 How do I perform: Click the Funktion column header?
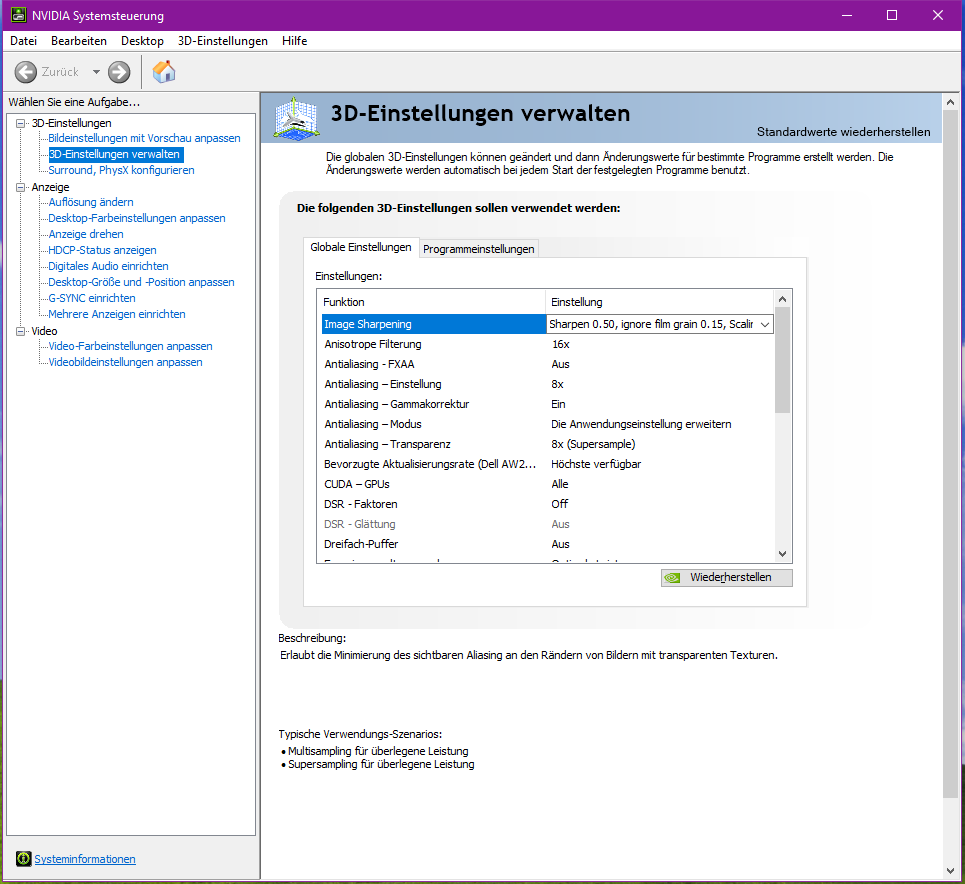tap(432, 302)
